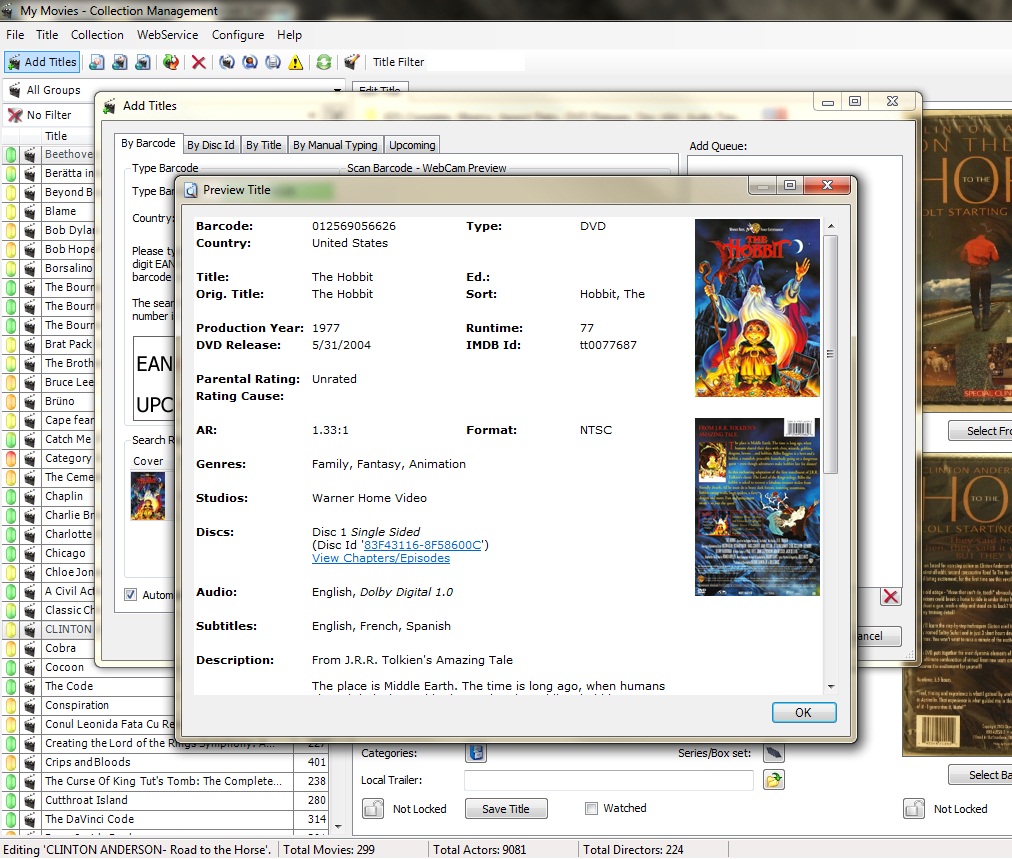Image resolution: width=1012 pixels, height=859 pixels.
Task: Click the Add Titles toolbar button
Action: [42, 61]
